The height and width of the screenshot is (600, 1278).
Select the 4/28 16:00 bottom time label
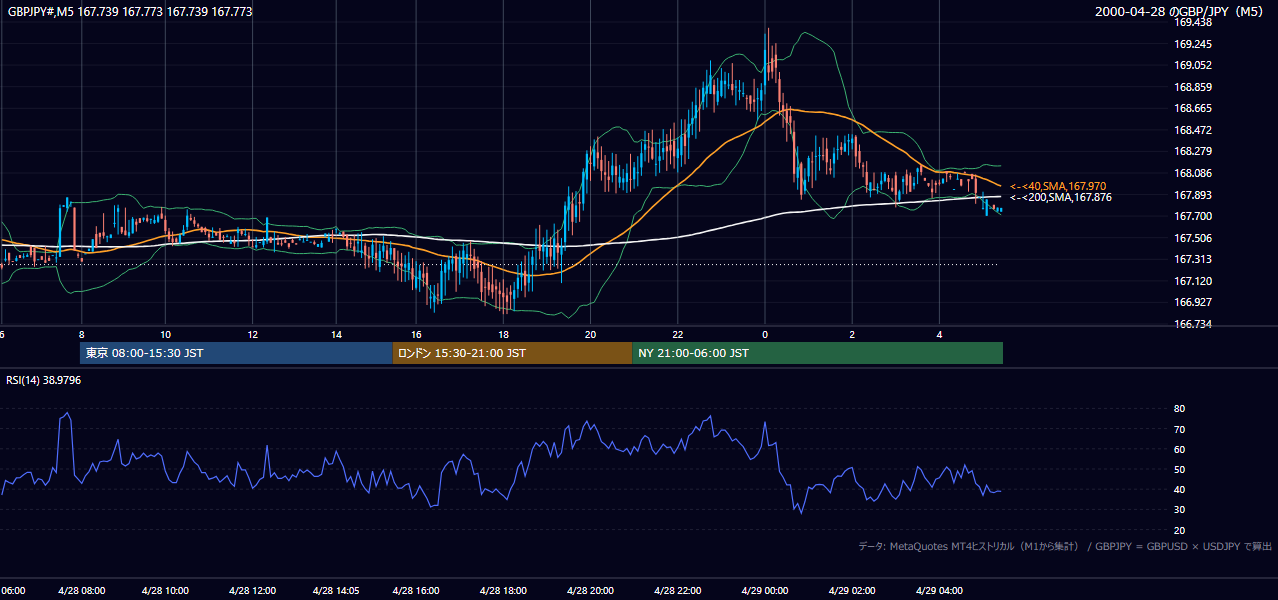coord(416,590)
